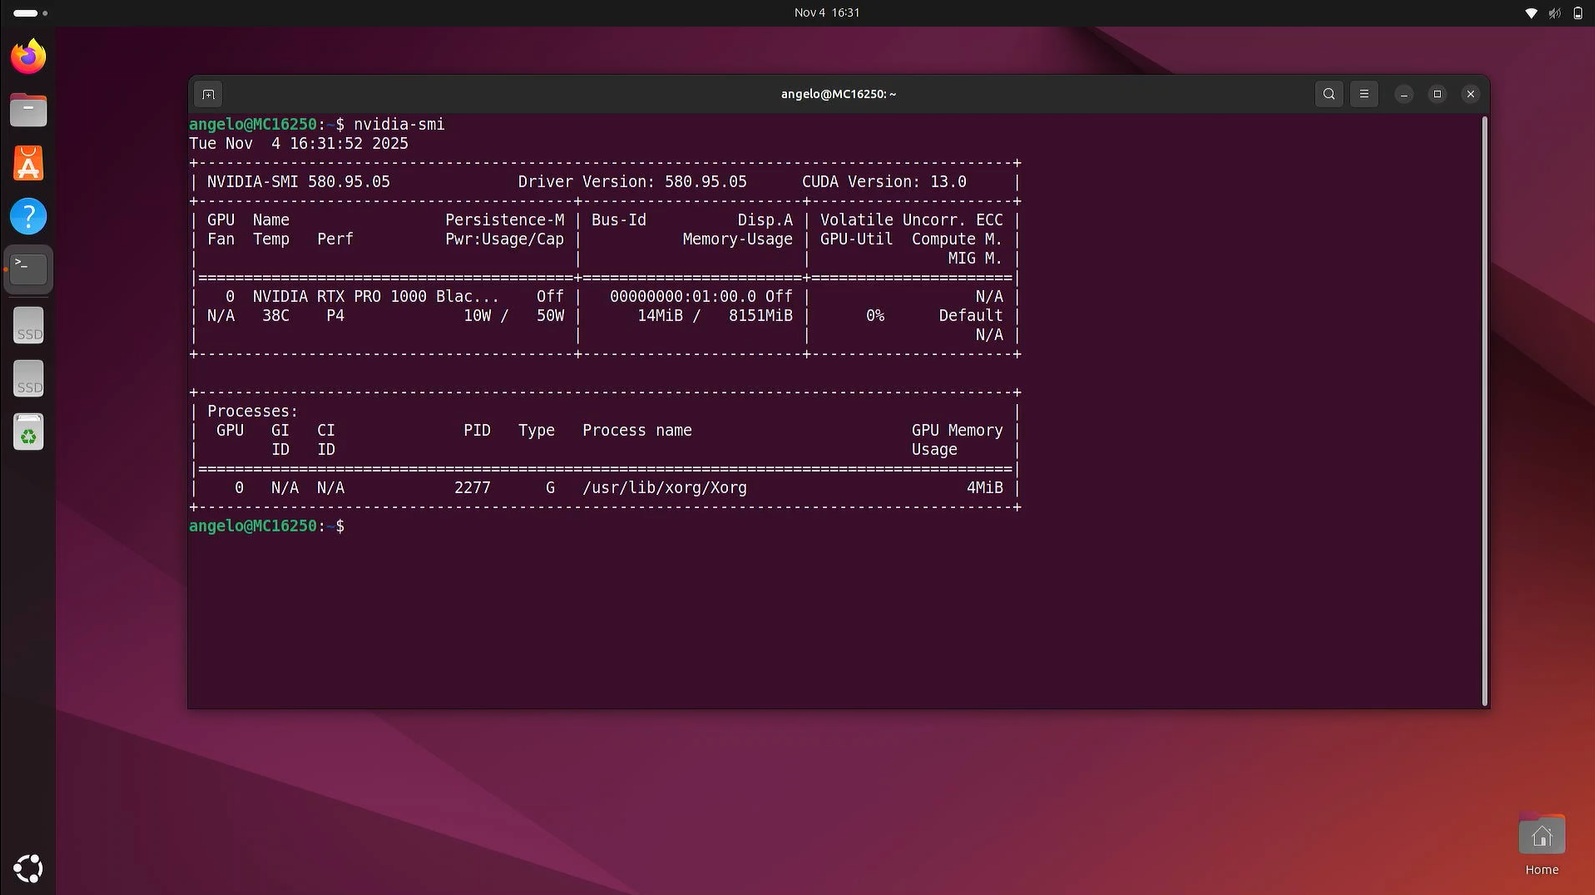Open the terminal hamburger menu

1364,94
